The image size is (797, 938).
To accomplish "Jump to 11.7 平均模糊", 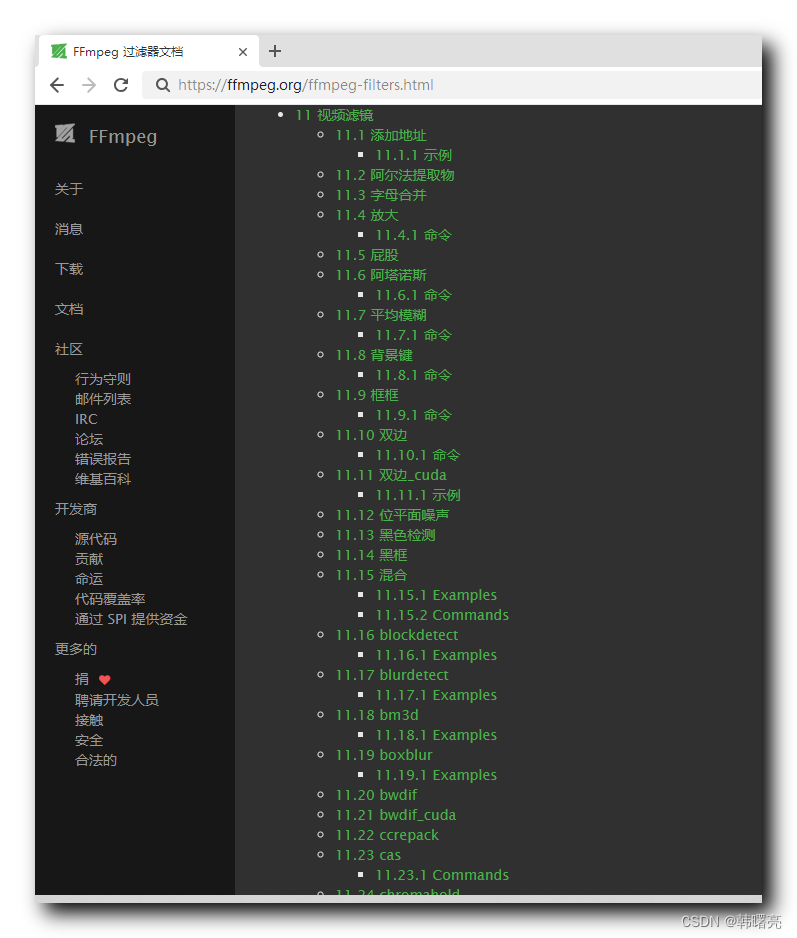I will tap(381, 315).
